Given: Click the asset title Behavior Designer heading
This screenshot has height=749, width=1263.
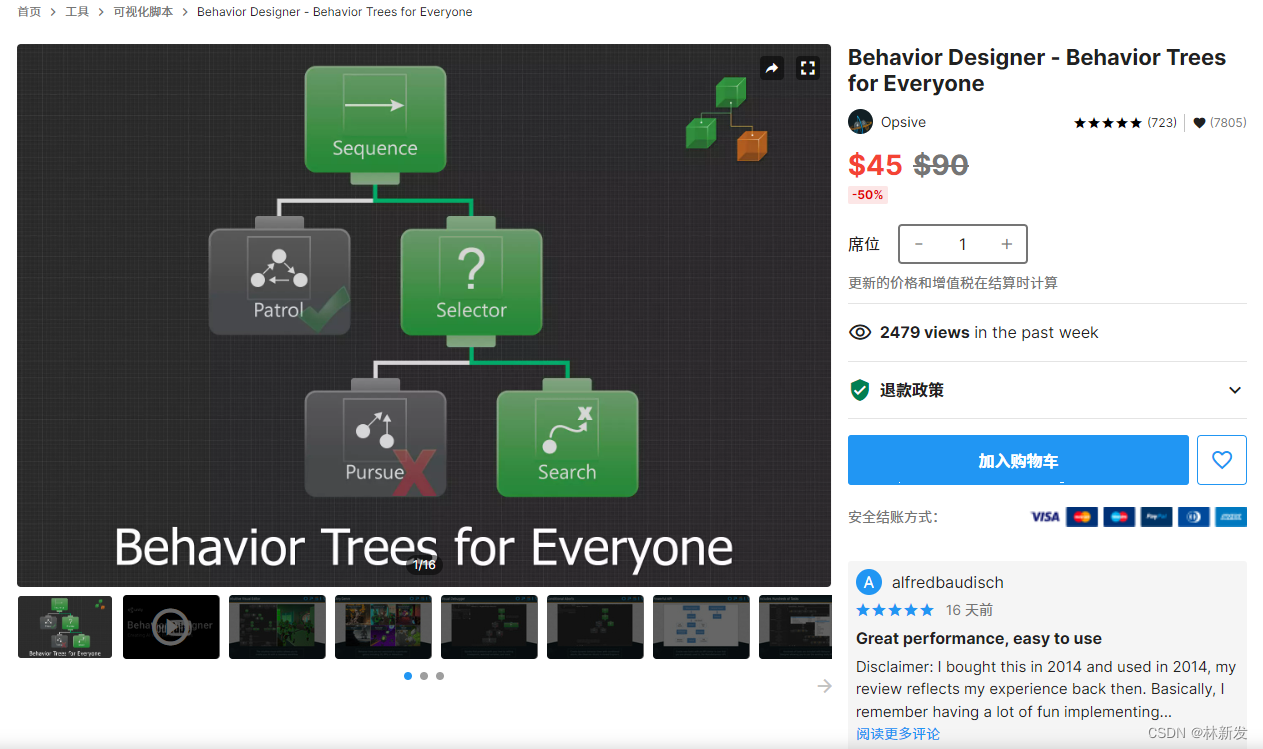Looking at the screenshot, I should (1037, 70).
